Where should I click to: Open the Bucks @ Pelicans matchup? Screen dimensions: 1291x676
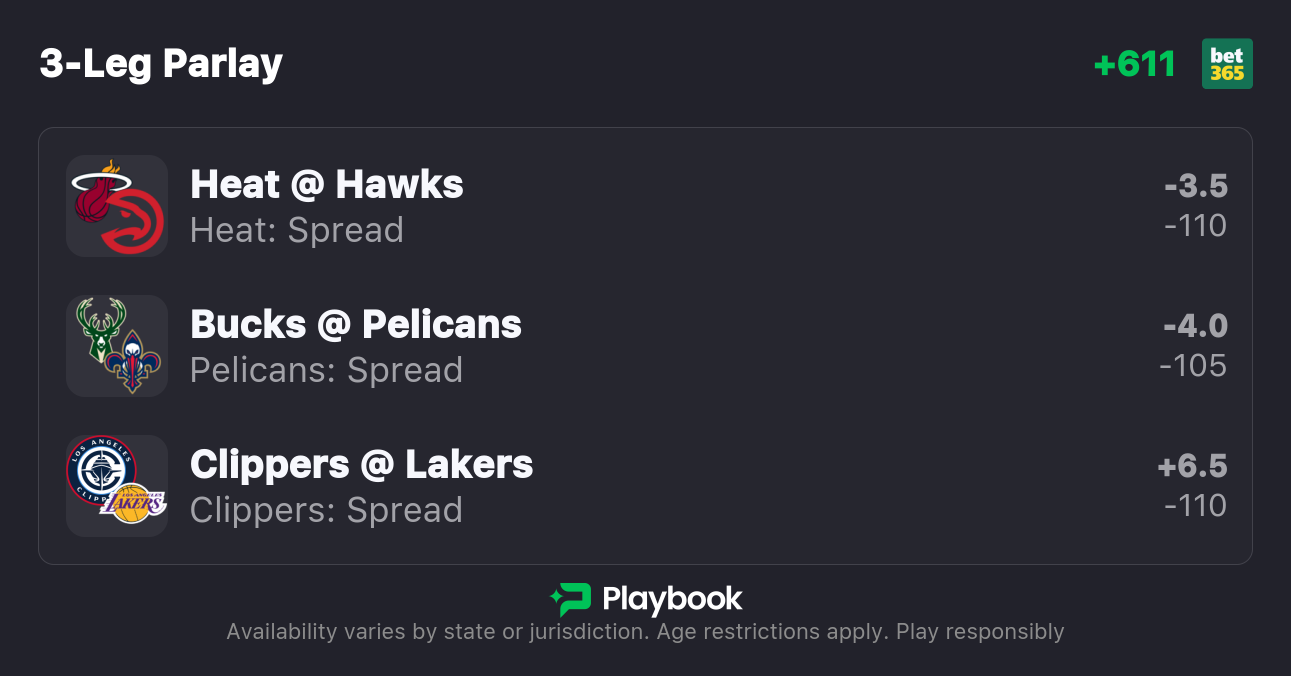coord(355,325)
